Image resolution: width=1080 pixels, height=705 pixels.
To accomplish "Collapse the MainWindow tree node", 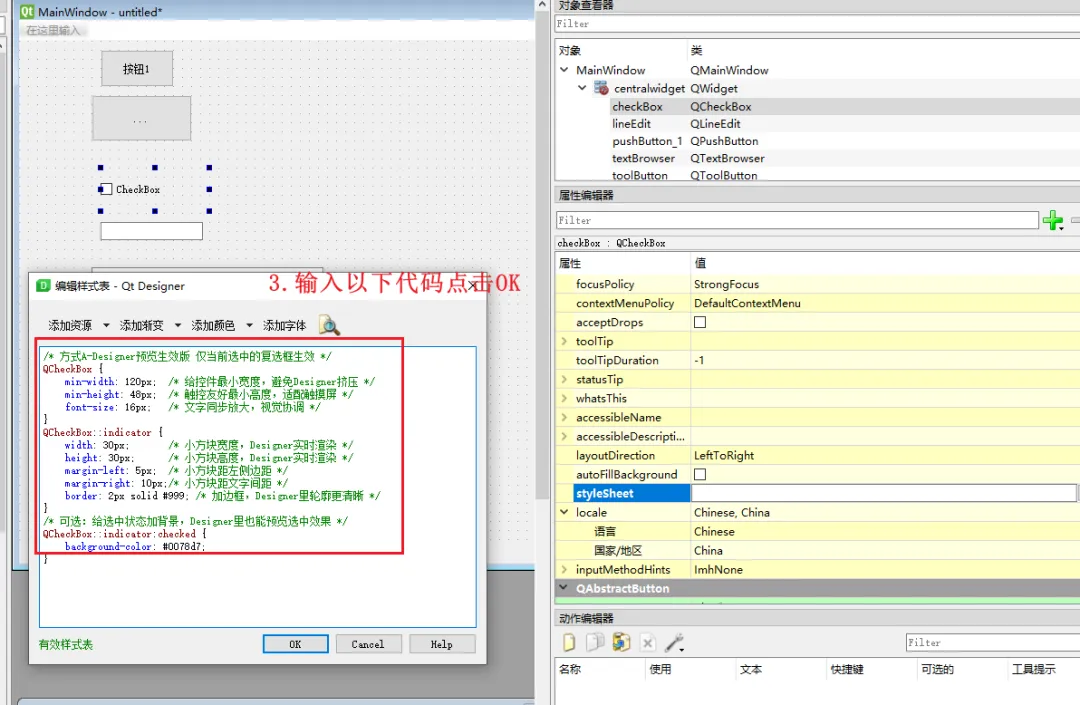I will click(x=564, y=70).
